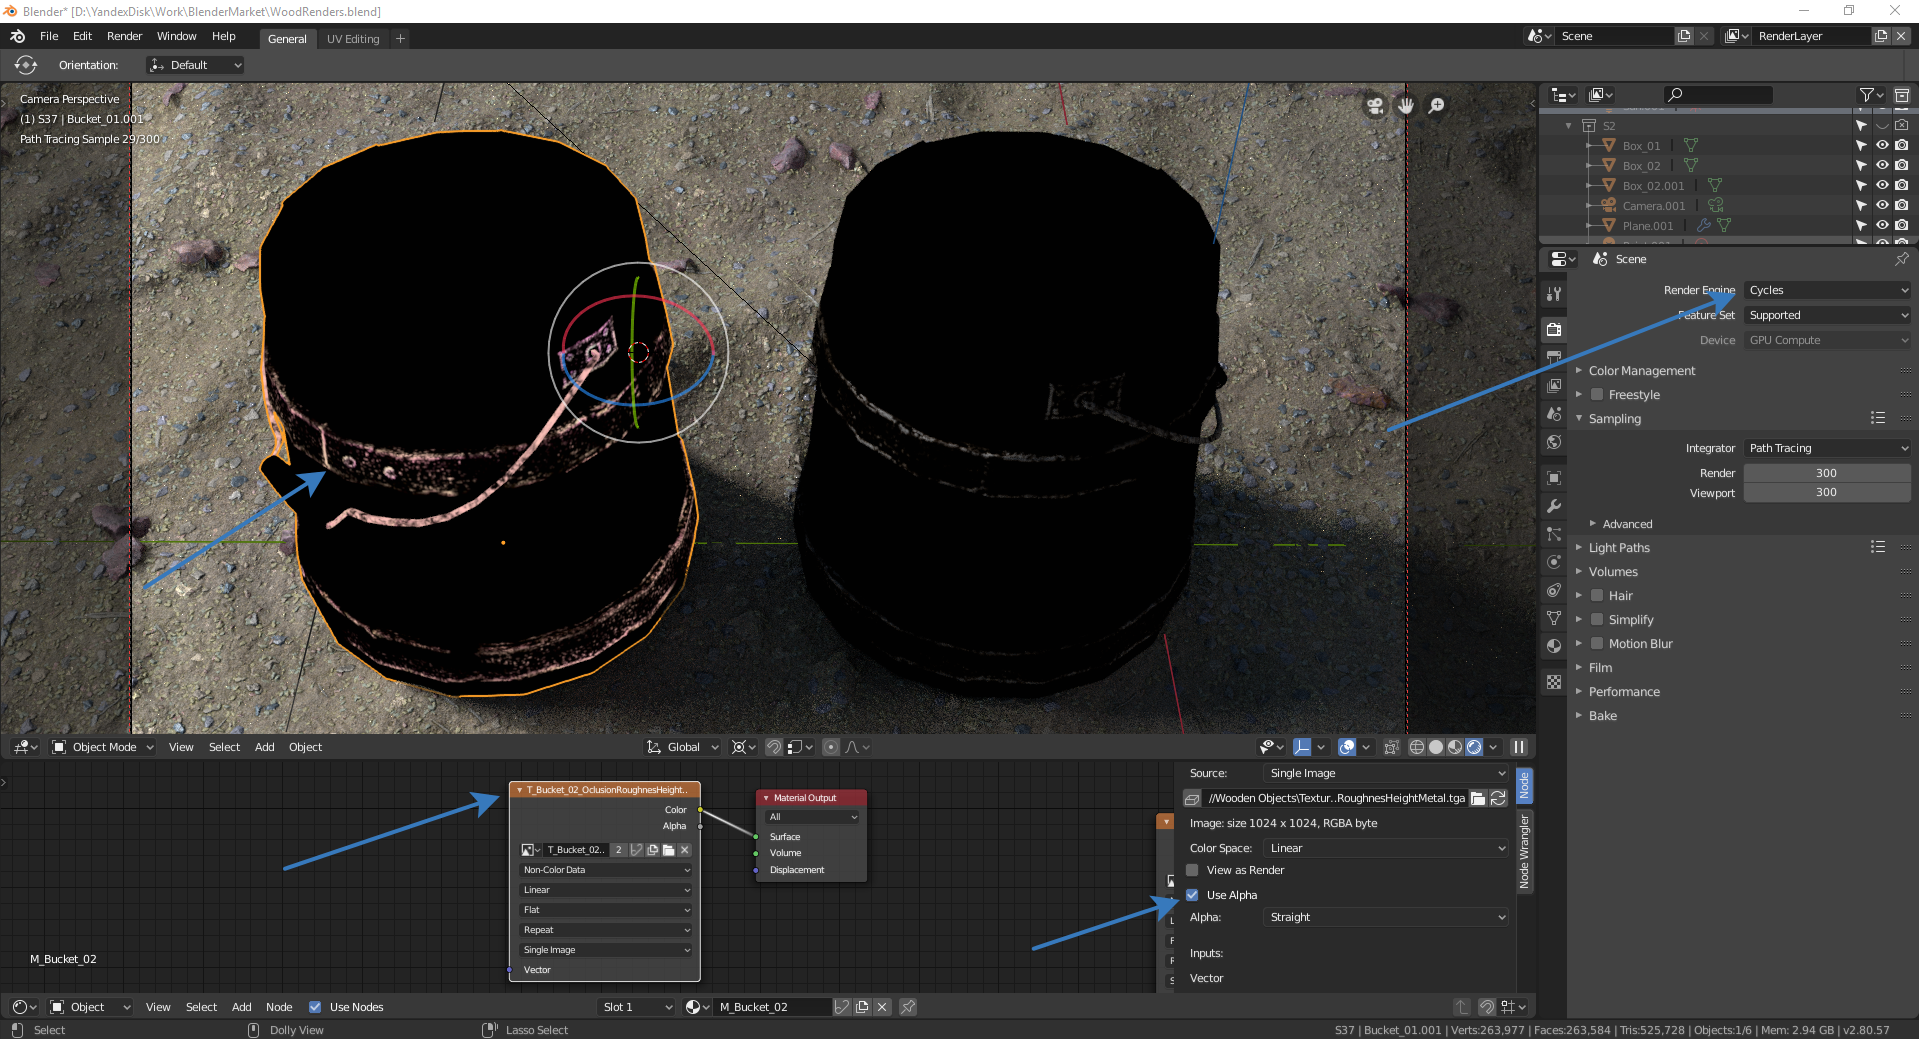Reload the image with refresh icon
1919x1039 pixels.
coord(1498,798)
